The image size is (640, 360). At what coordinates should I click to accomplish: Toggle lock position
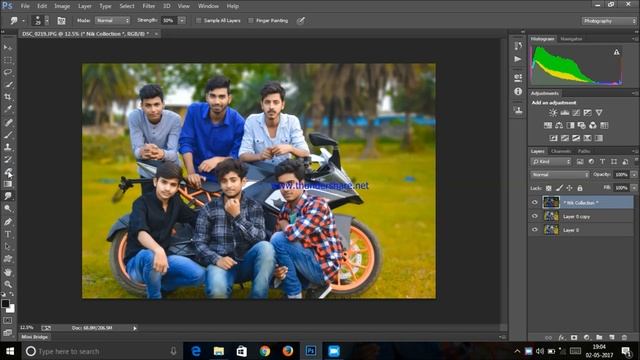click(569, 188)
